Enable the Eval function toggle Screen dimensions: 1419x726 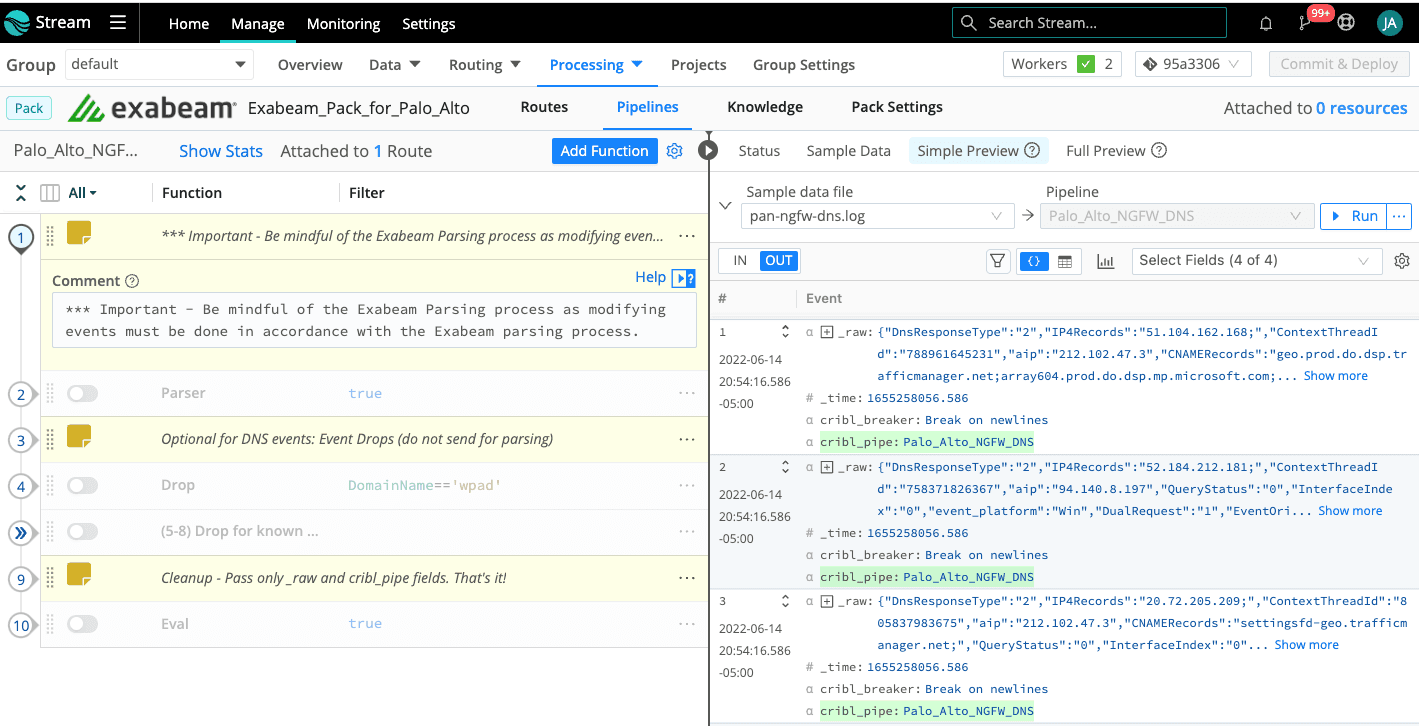pyautogui.click(x=82, y=624)
